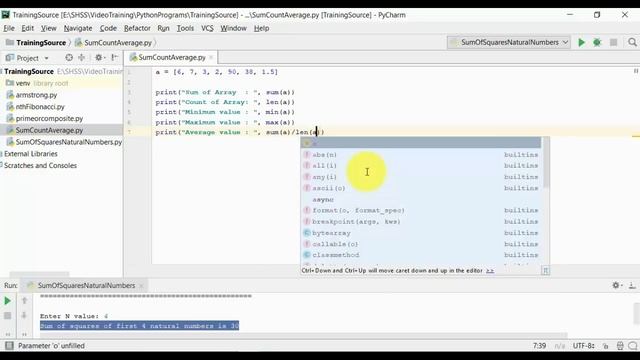Image resolution: width=640 pixels, height=360 pixels.
Task: Click SumCountAverage.py in breadcrumb bar
Action: click(118, 43)
